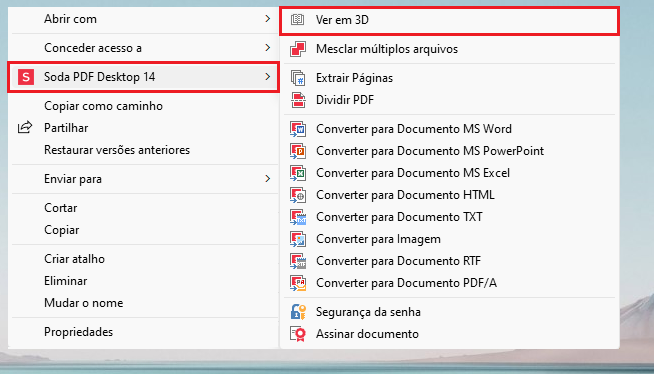Viewport: 654px width, 374px height.
Task: Choose Assinar documento
Action: (x=450, y=334)
